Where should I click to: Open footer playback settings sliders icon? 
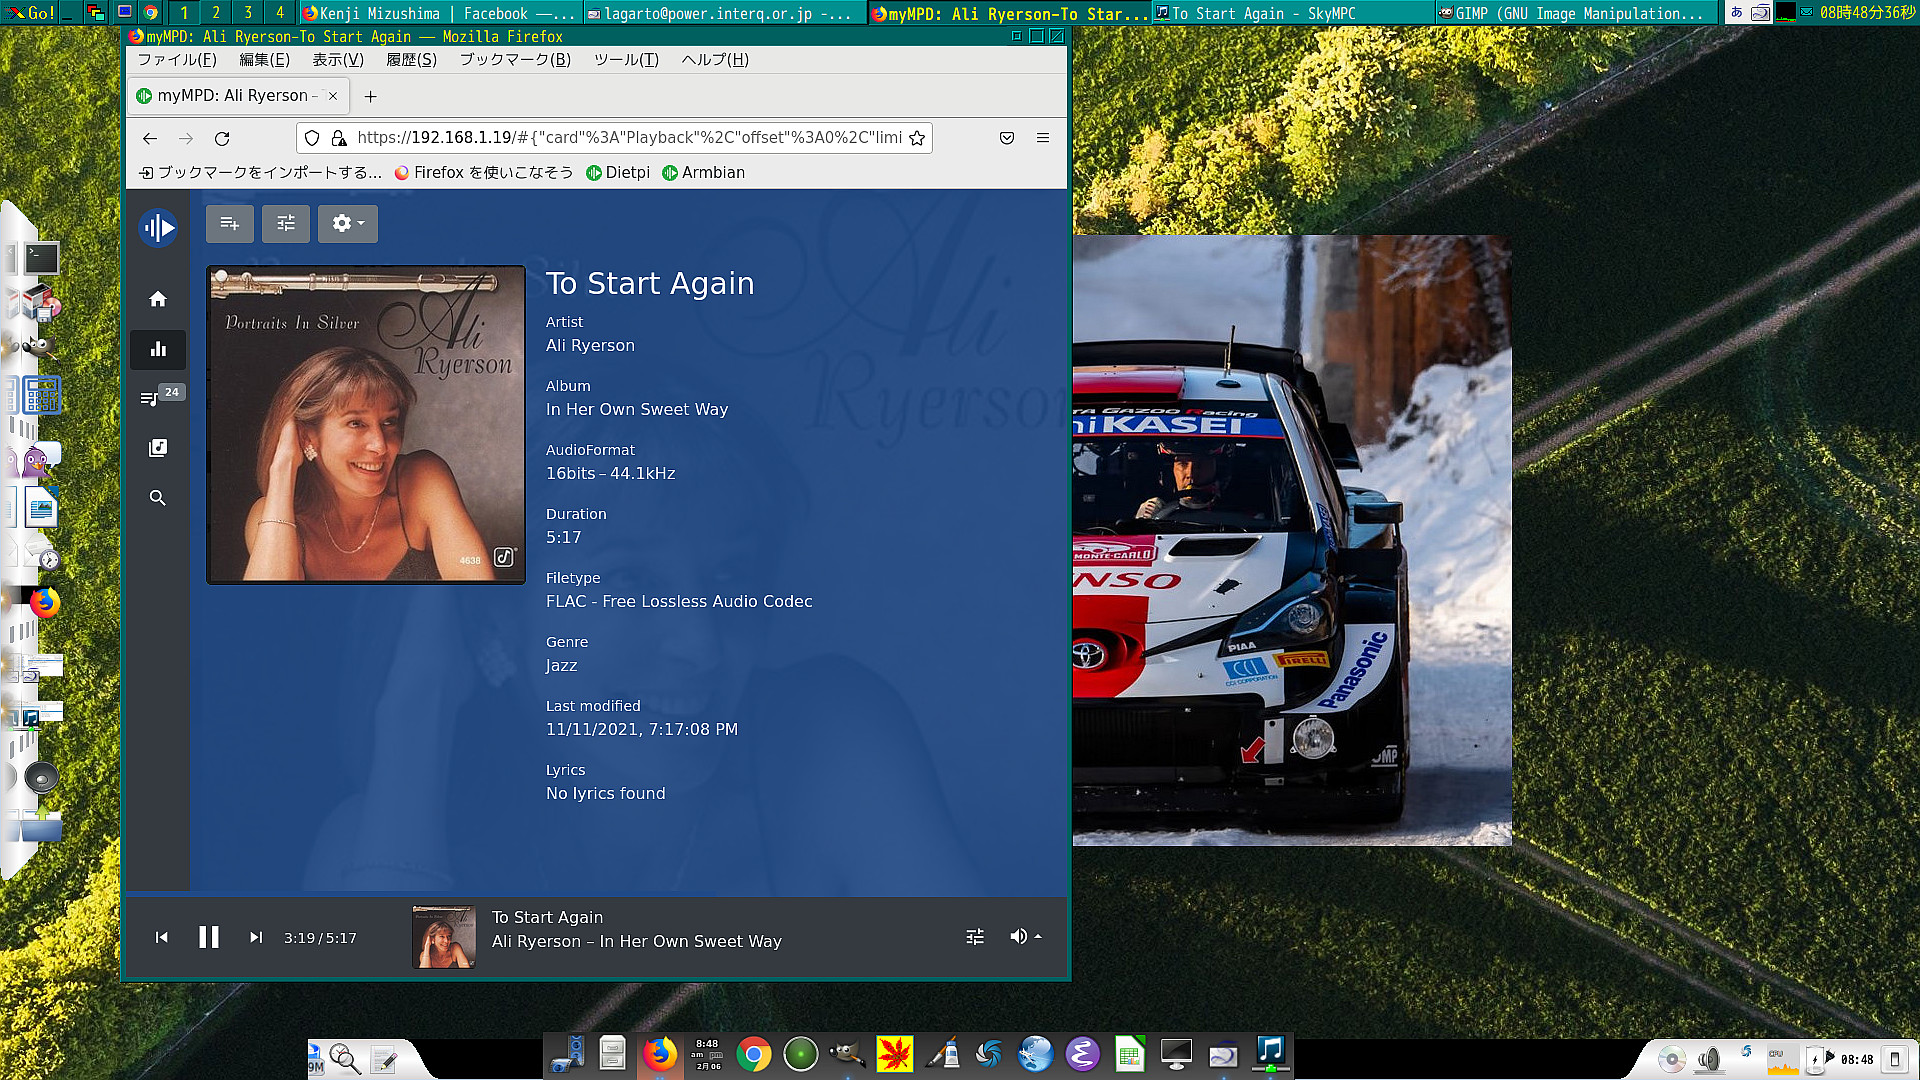[x=975, y=937]
